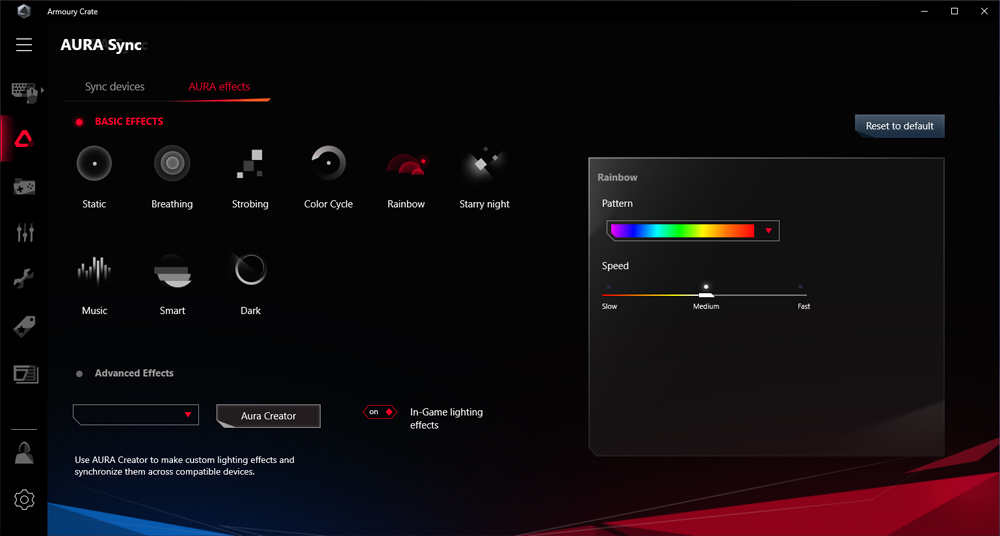Click the Reset to default button
Screen dimensions: 1000x536
point(899,126)
